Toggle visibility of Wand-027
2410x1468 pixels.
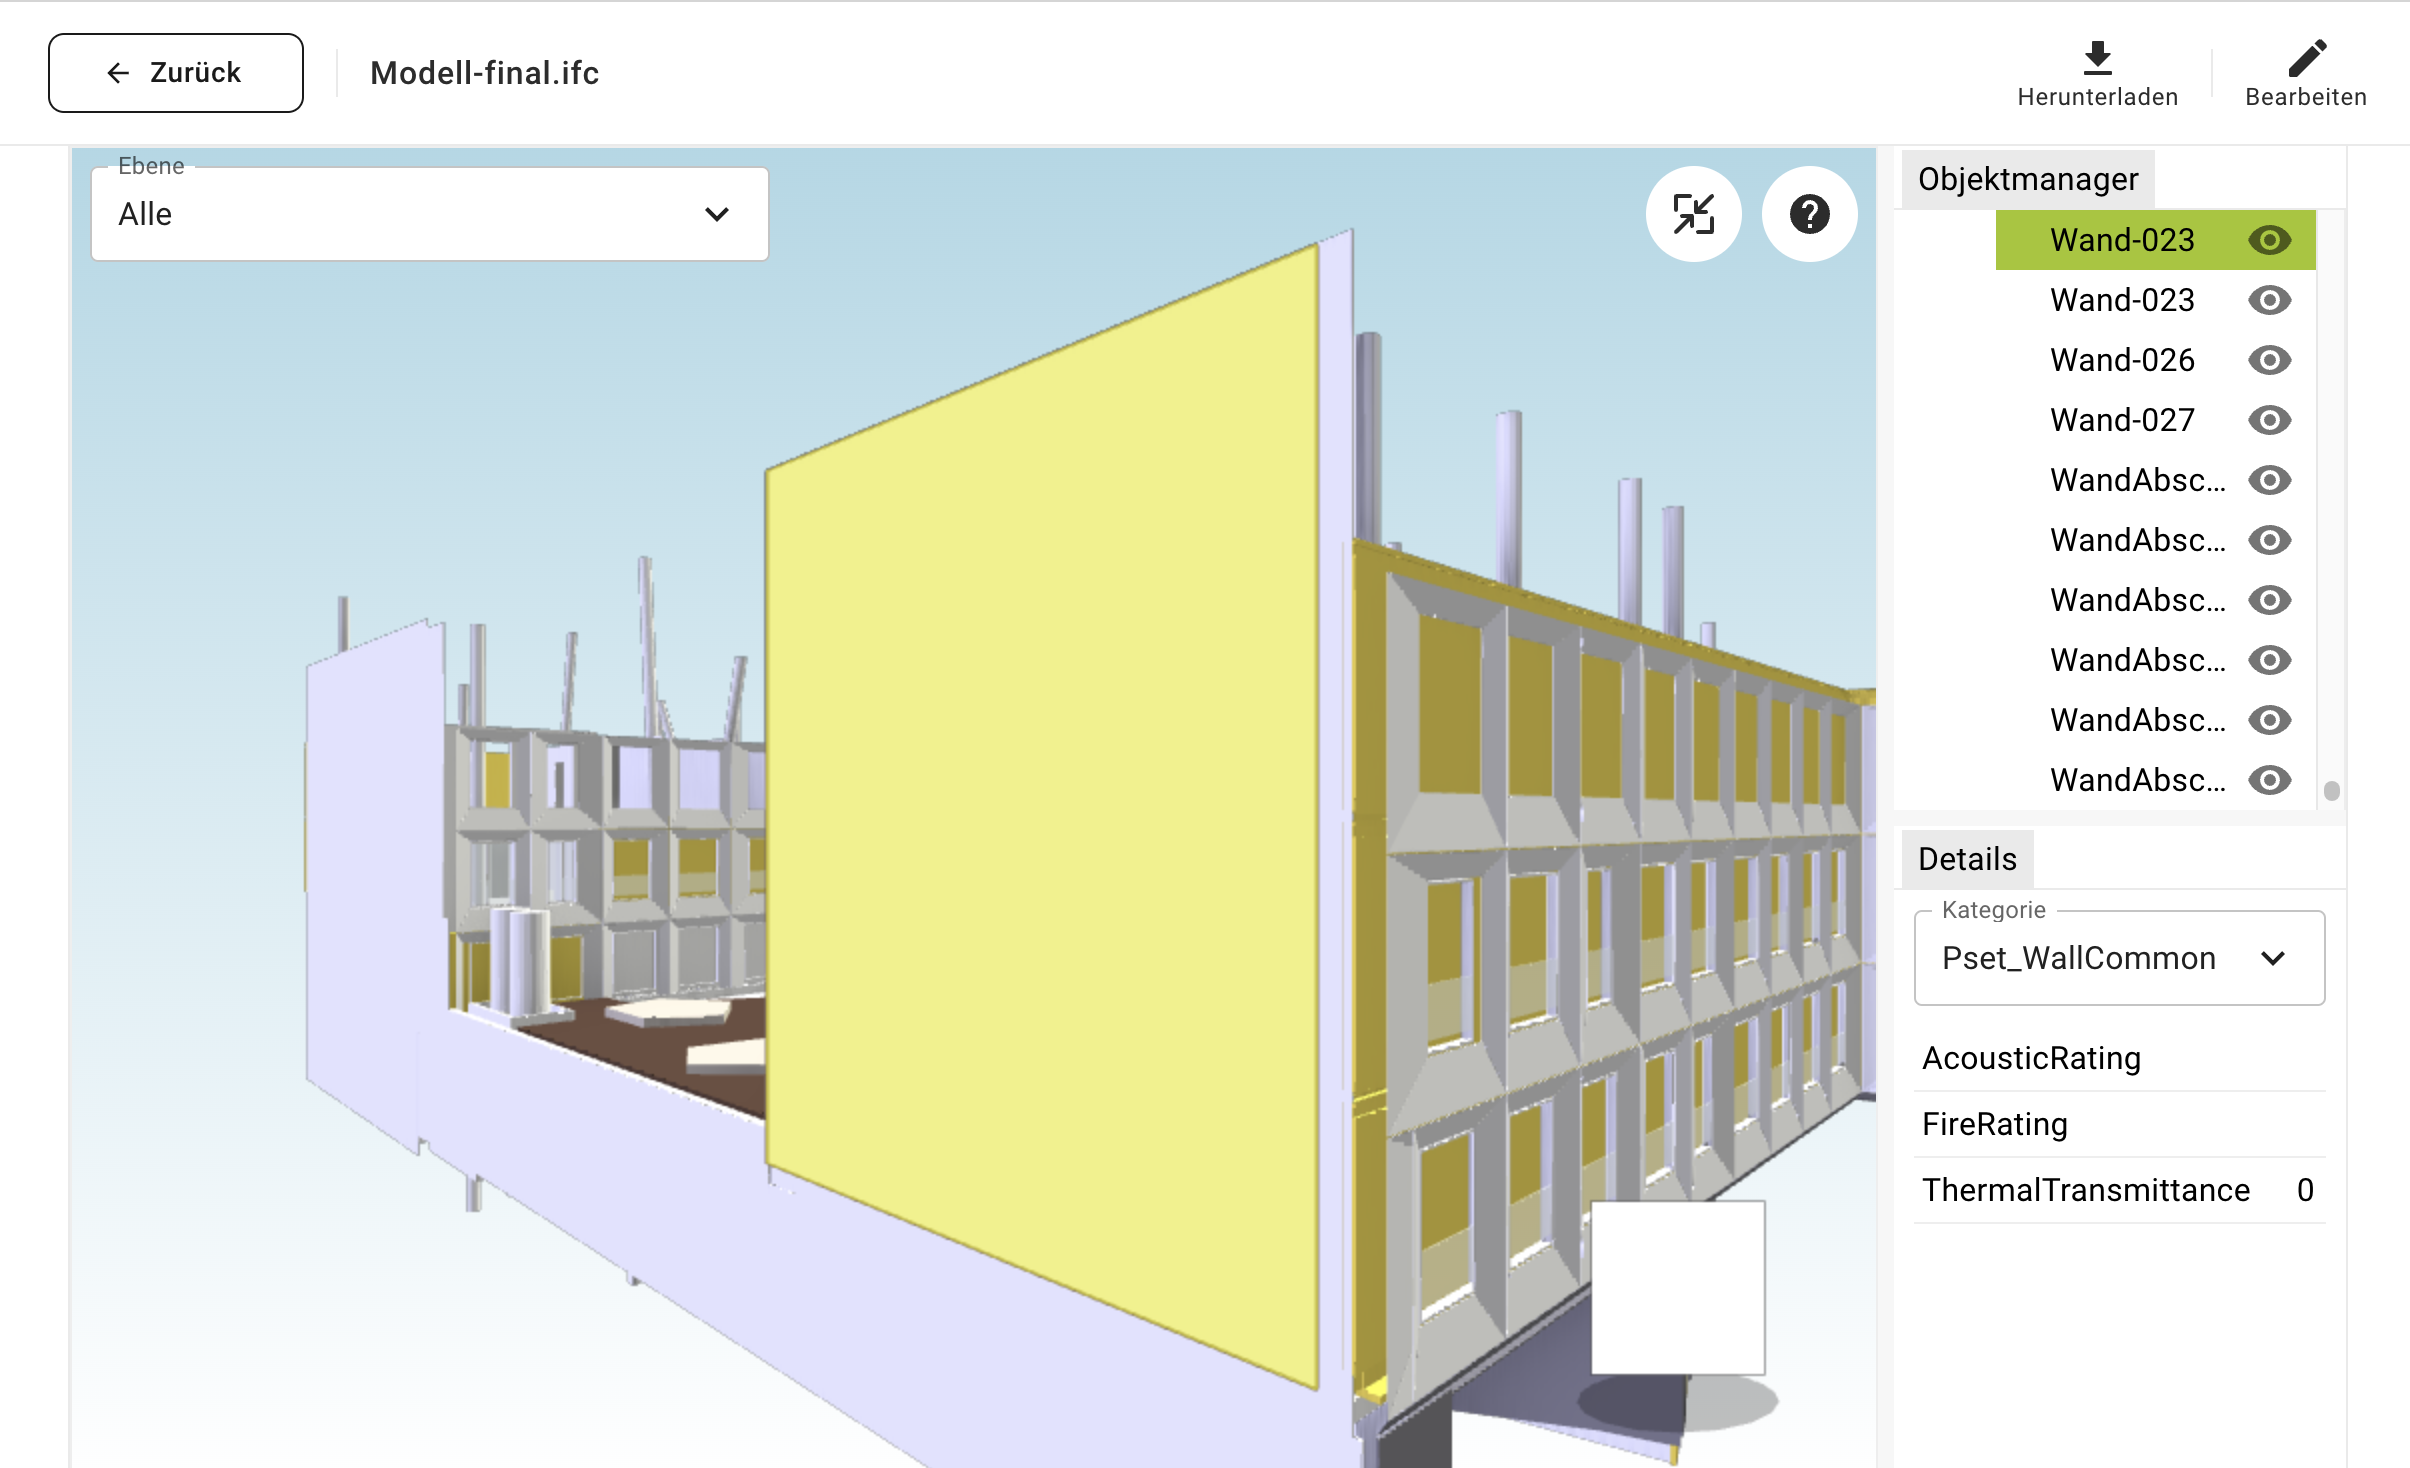(x=2269, y=420)
